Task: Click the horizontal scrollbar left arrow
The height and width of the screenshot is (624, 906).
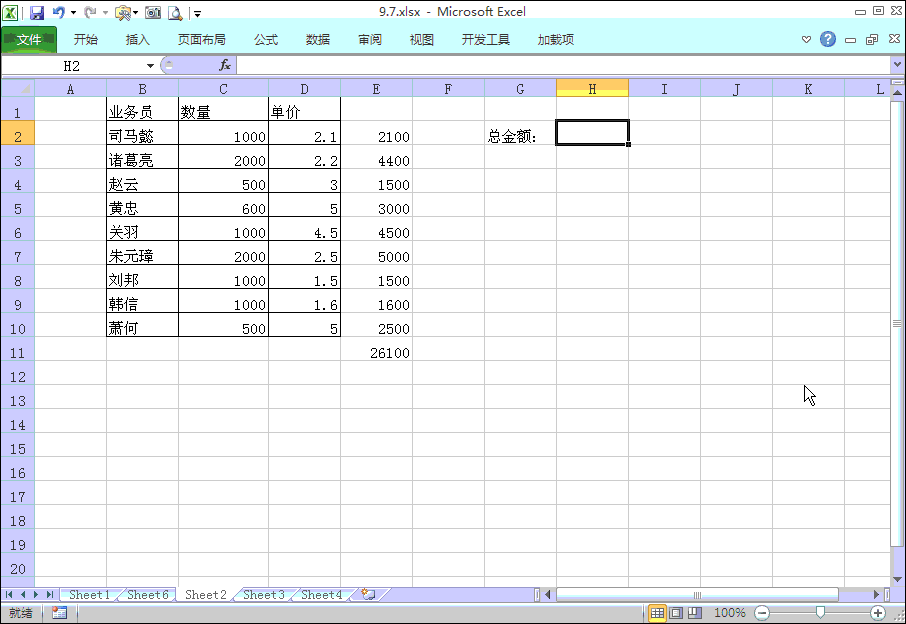Action: coord(548,594)
